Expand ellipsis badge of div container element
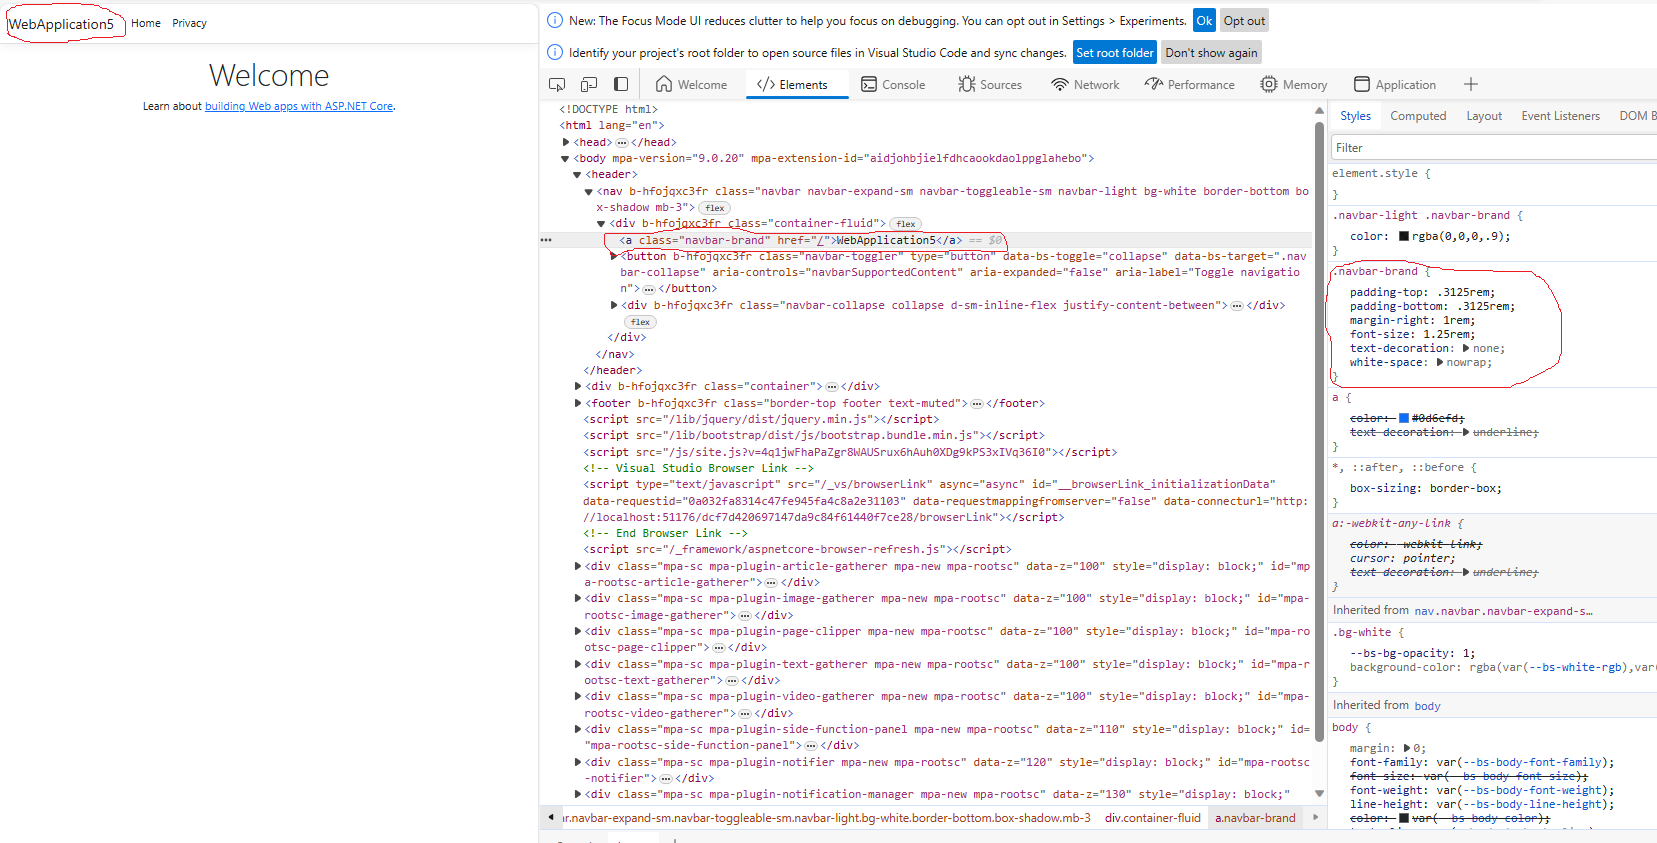 [831, 386]
